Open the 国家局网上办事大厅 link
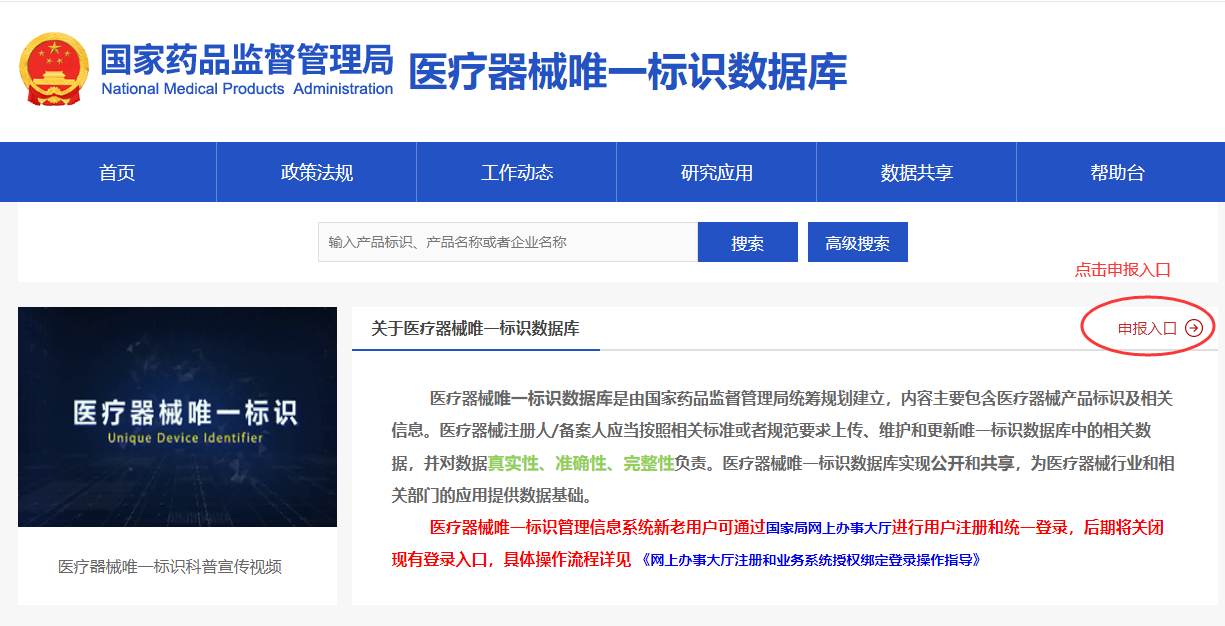 tap(828, 528)
